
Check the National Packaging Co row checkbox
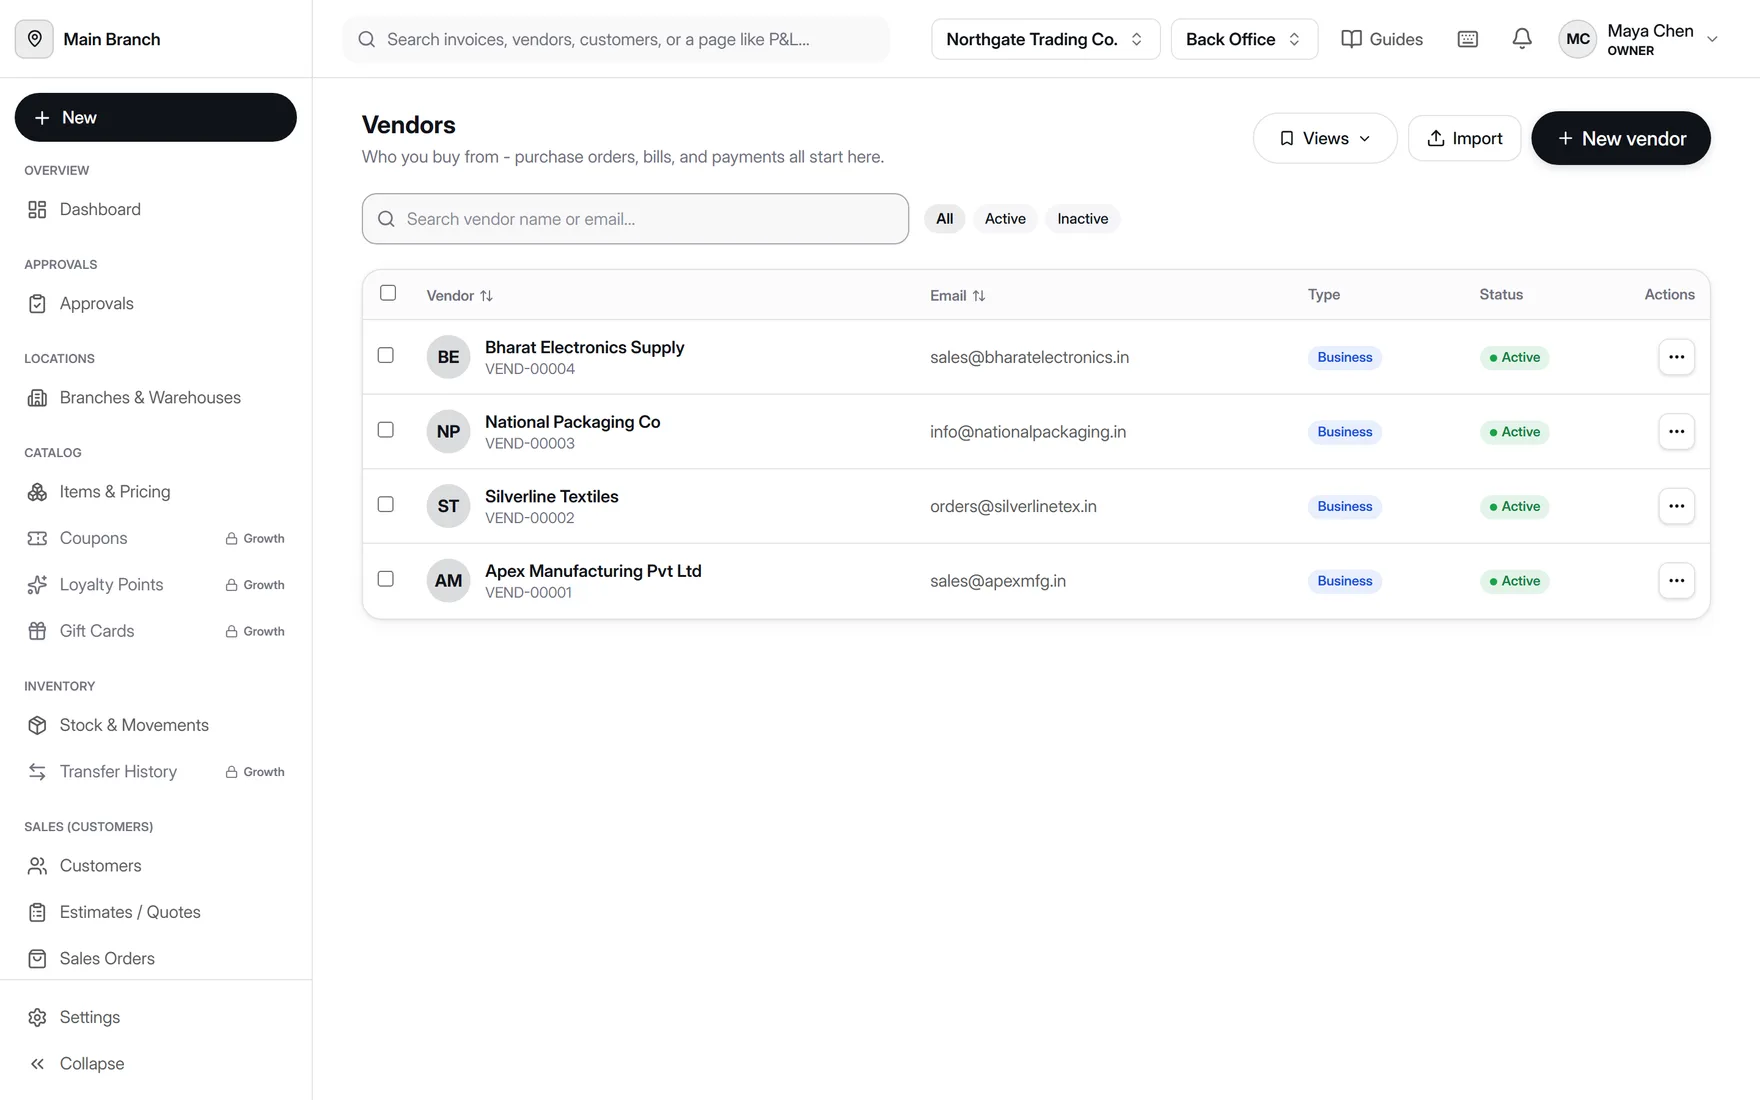386,430
